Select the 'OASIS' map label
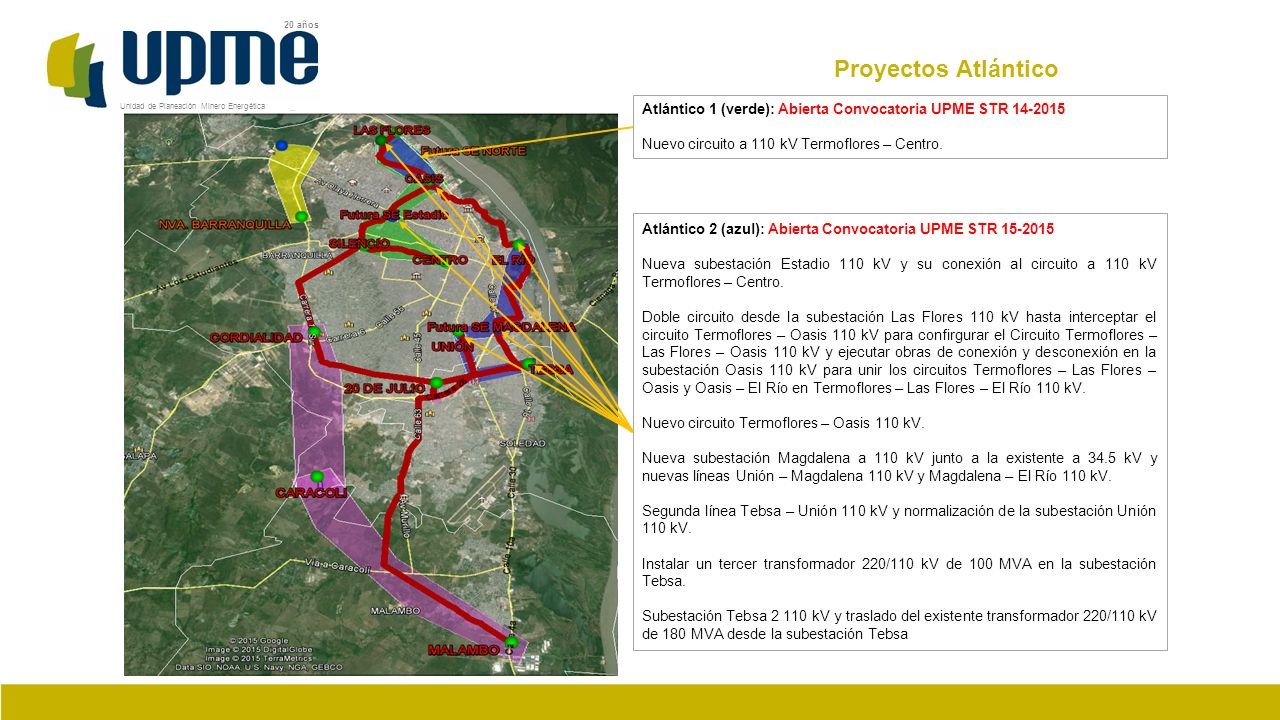The width and height of the screenshot is (1280, 720). [x=425, y=178]
